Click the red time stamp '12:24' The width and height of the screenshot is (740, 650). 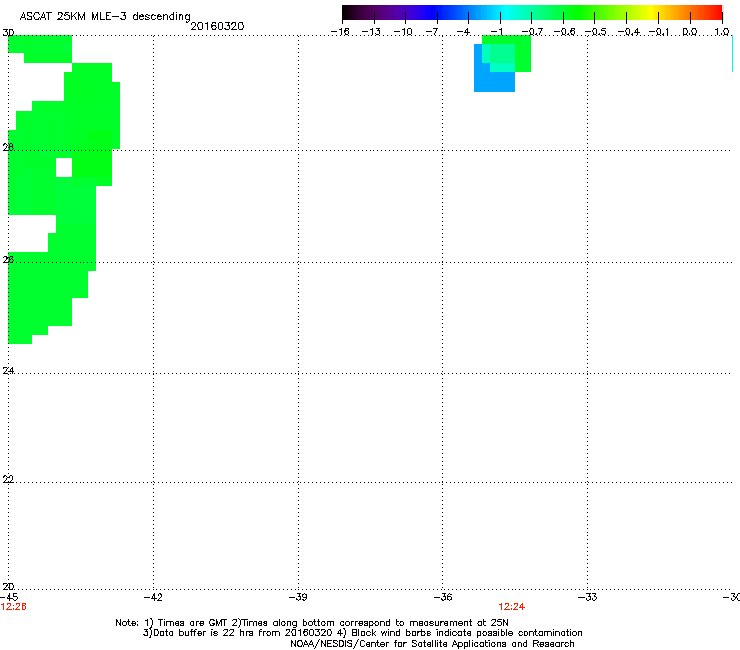512,607
